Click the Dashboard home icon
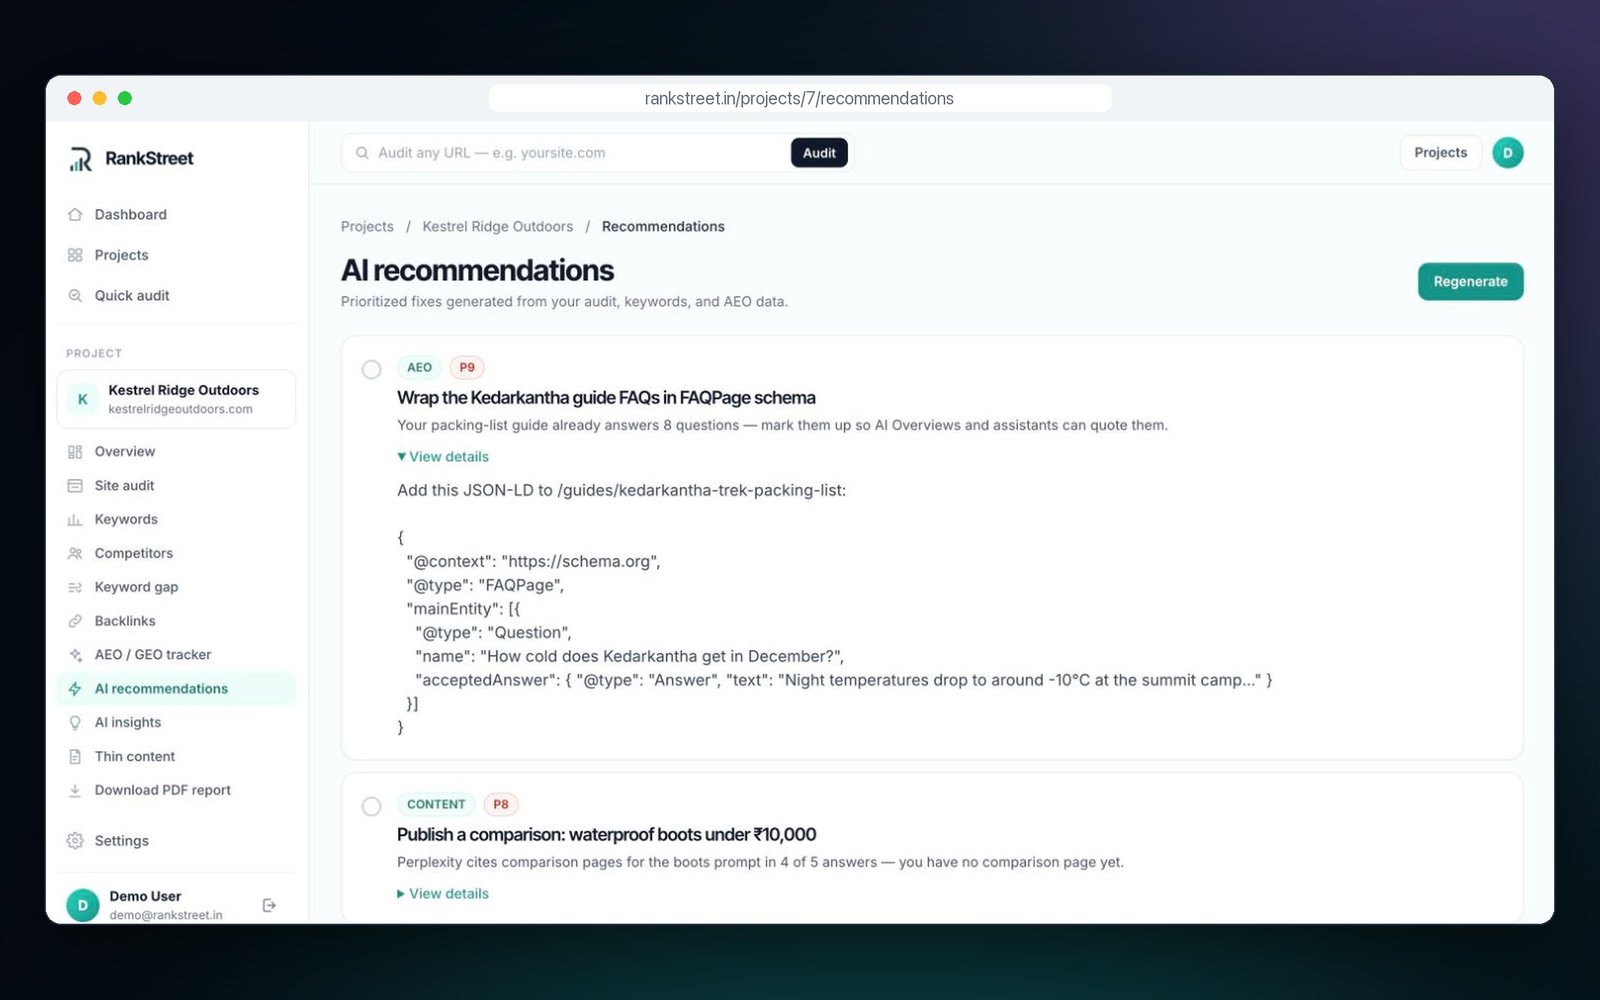The image size is (1600, 1000). point(75,215)
